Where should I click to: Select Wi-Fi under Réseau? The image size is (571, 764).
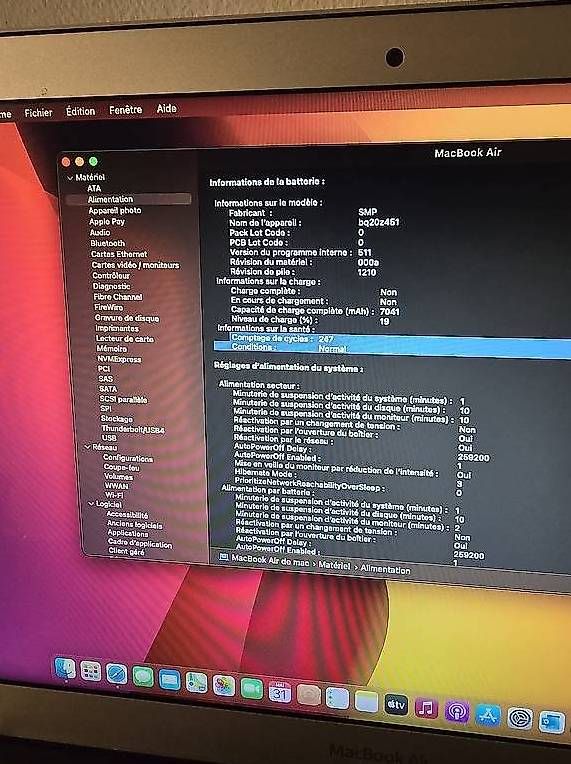[x=114, y=495]
